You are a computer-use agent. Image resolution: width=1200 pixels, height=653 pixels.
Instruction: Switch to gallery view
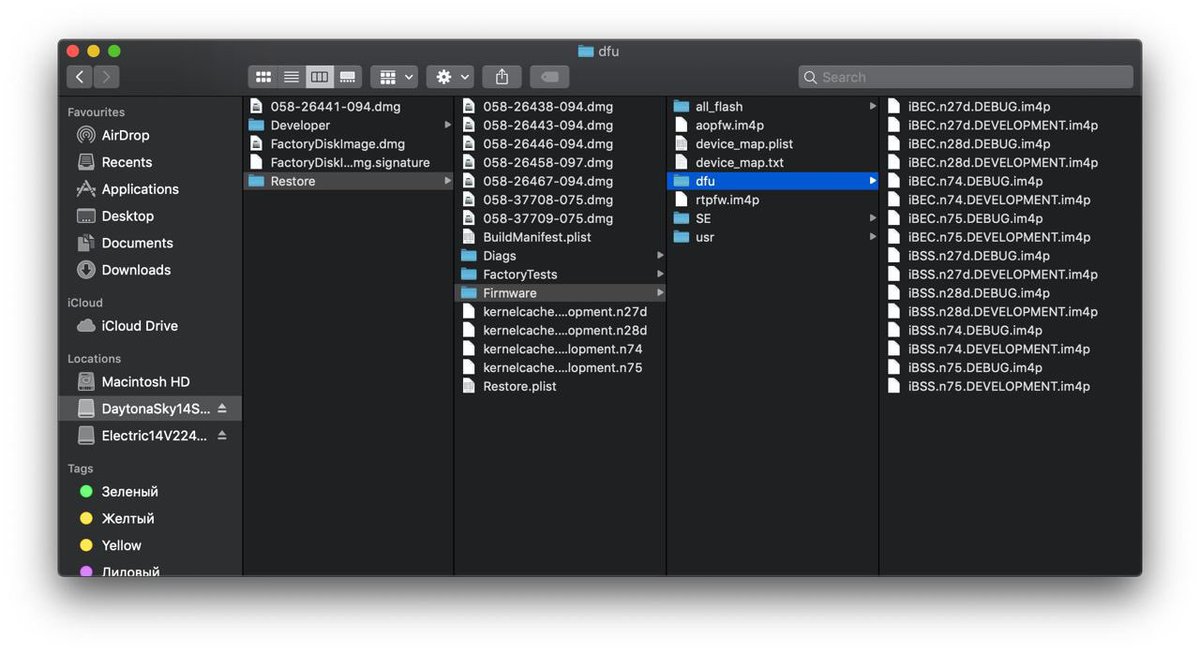point(347,77)
